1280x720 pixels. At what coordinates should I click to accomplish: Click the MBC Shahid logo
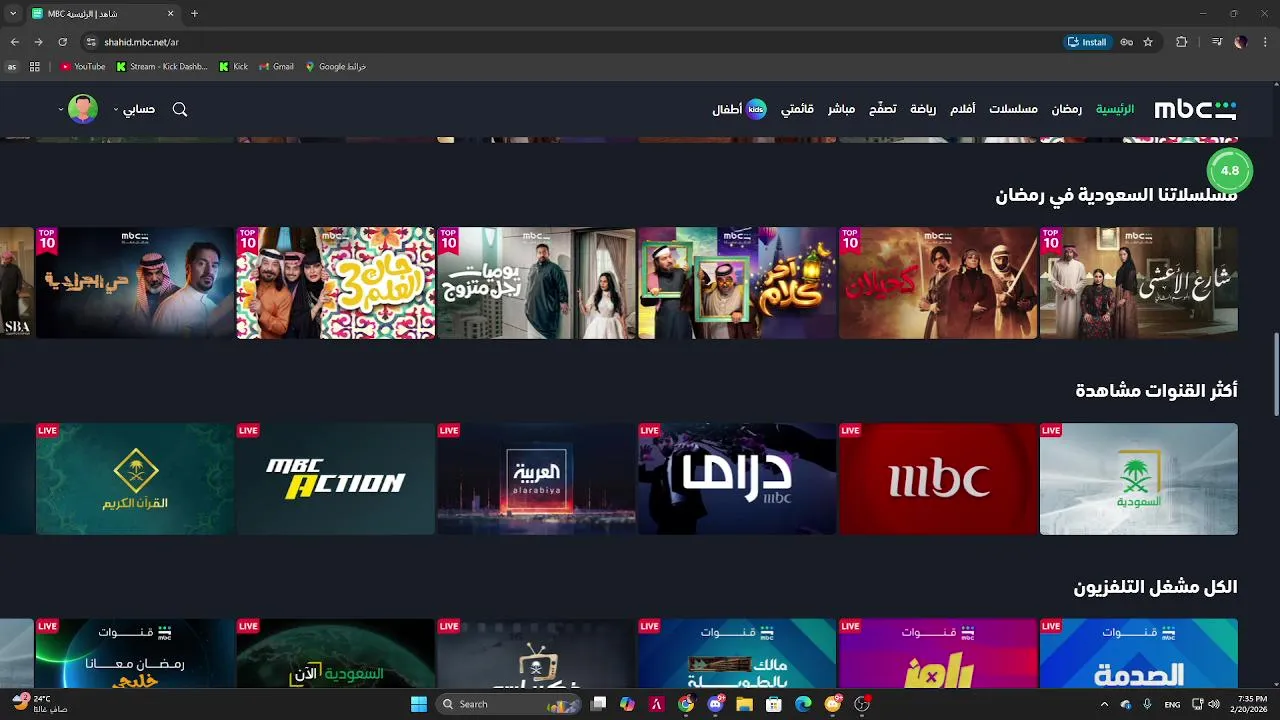coord(1195,109)
